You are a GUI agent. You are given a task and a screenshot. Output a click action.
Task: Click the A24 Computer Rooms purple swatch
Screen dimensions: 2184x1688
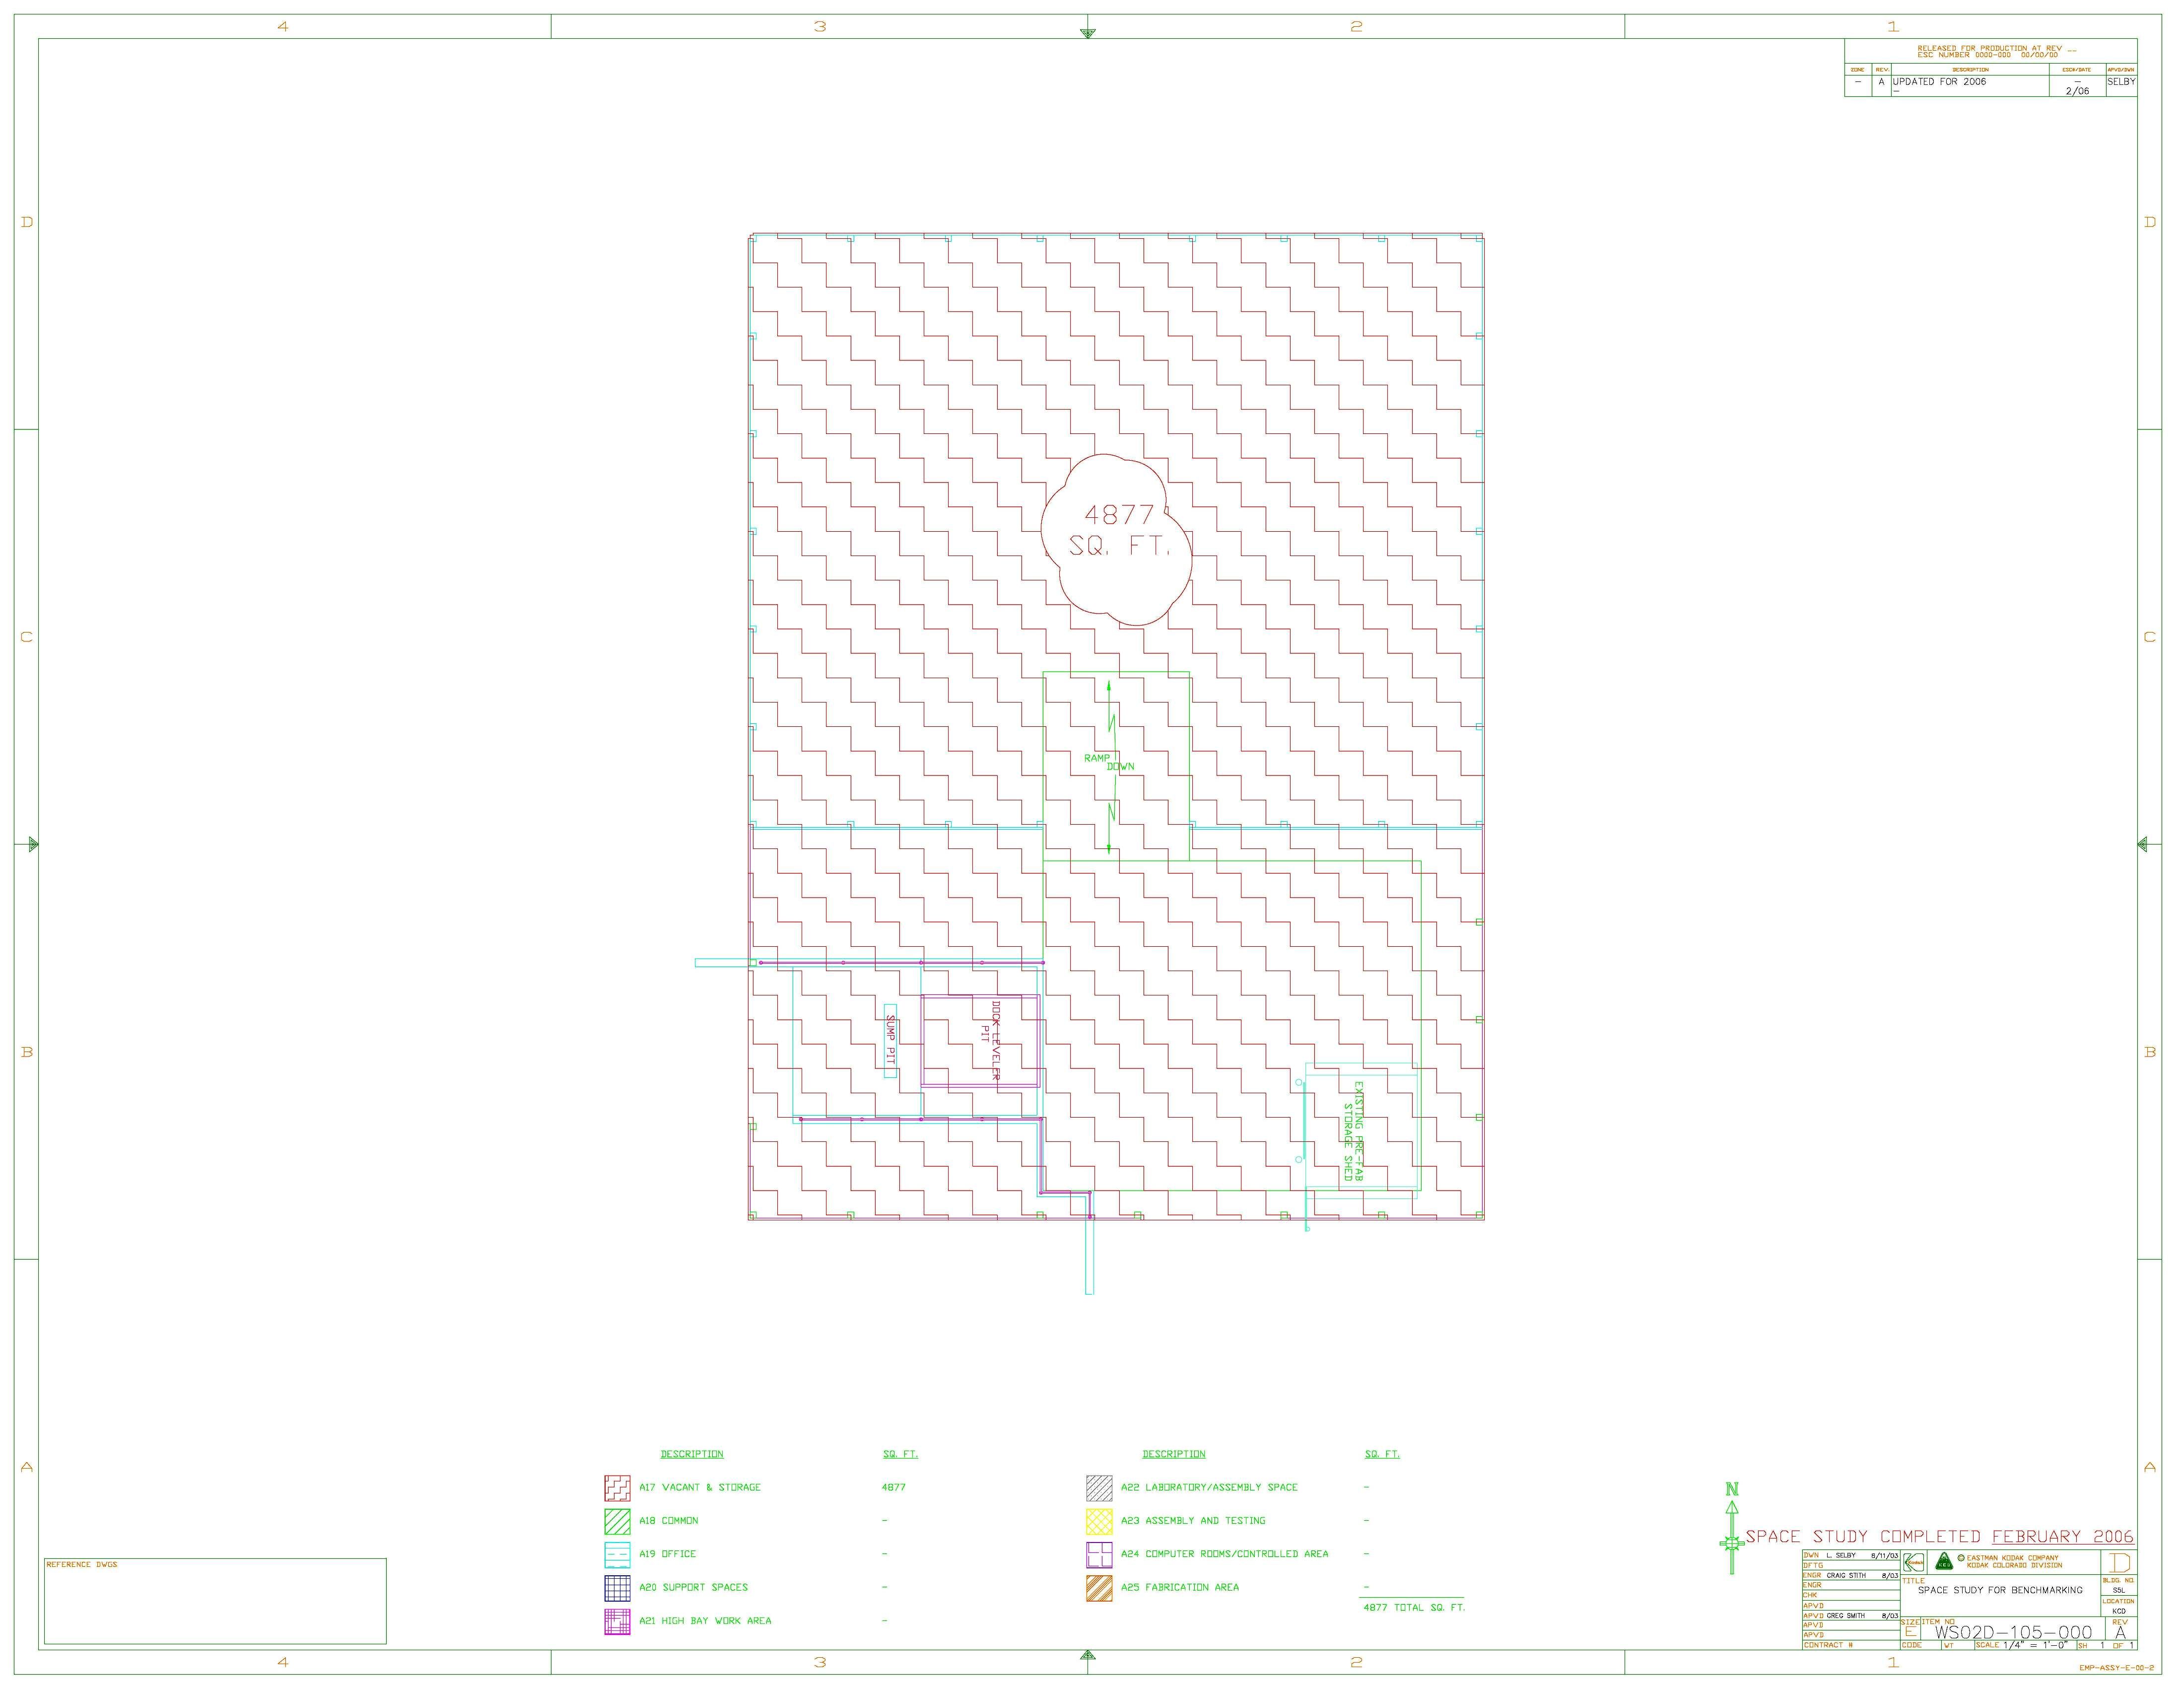click(x=1099, y=1555)
